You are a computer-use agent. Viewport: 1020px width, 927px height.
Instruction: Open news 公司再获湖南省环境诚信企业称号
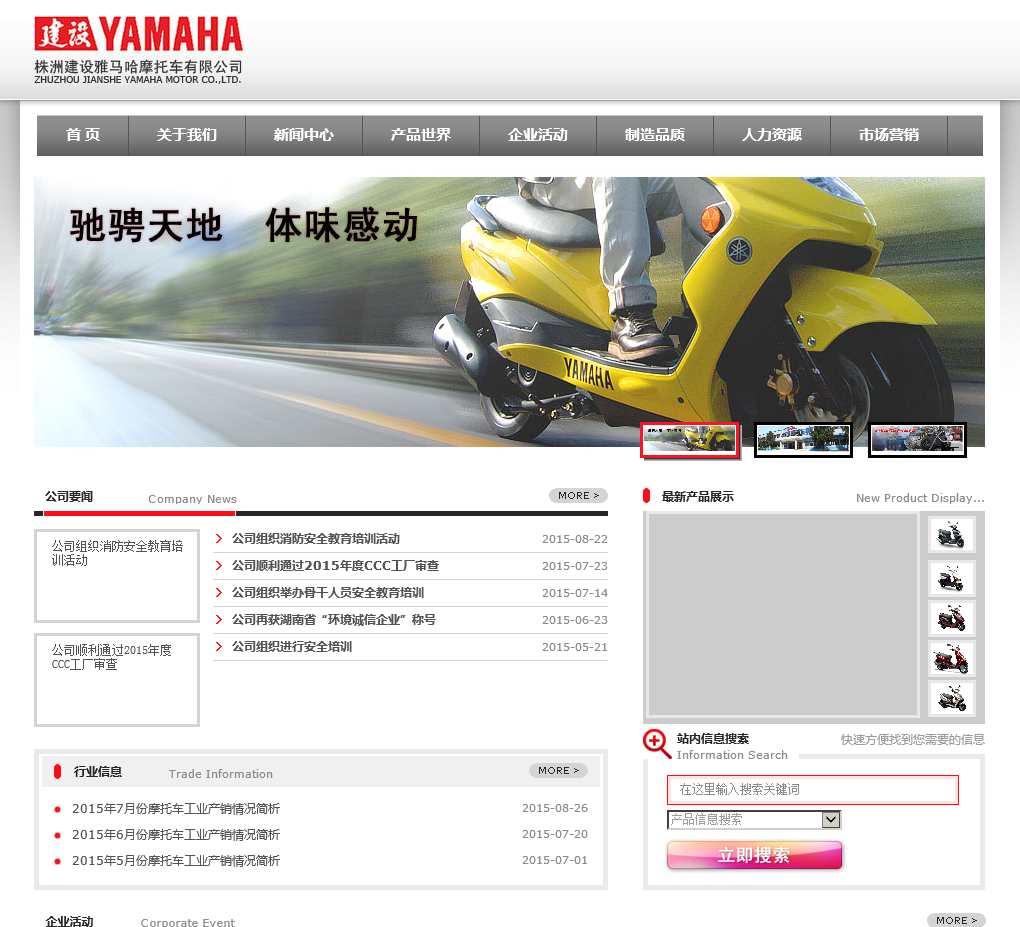coord(334,620)
